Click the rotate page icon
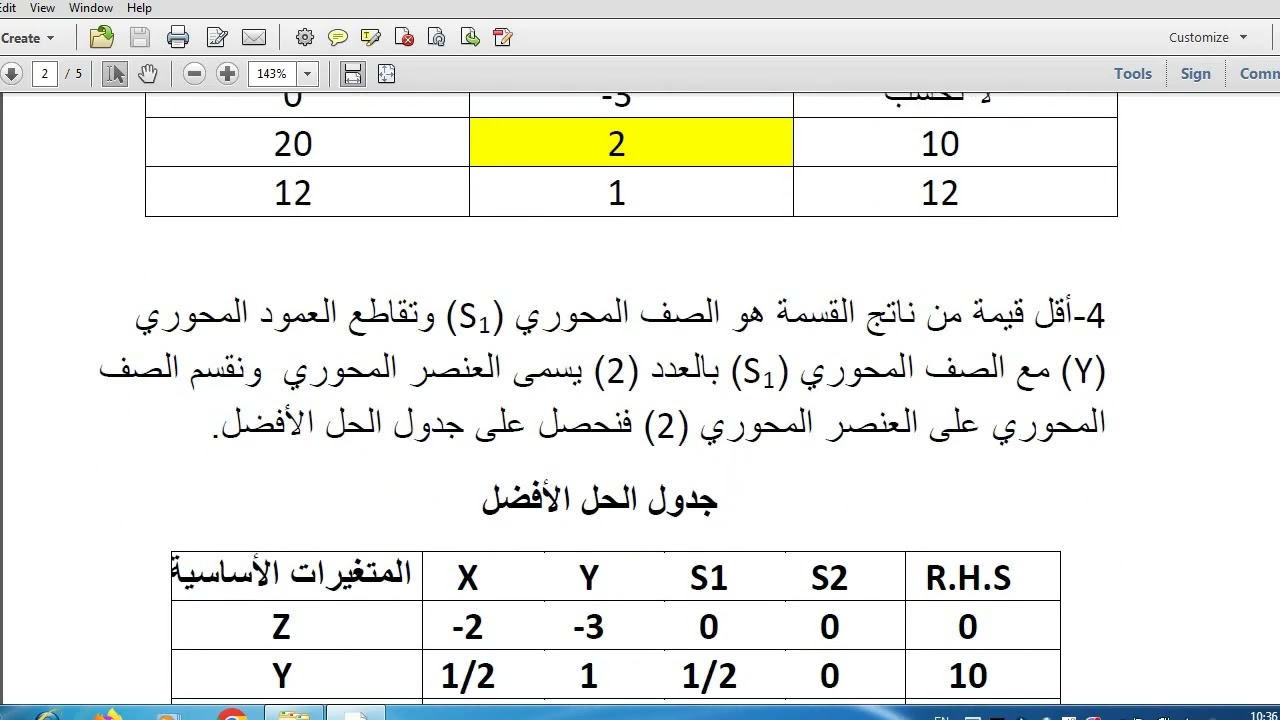The image size is (1280, 720). [437, 38]
